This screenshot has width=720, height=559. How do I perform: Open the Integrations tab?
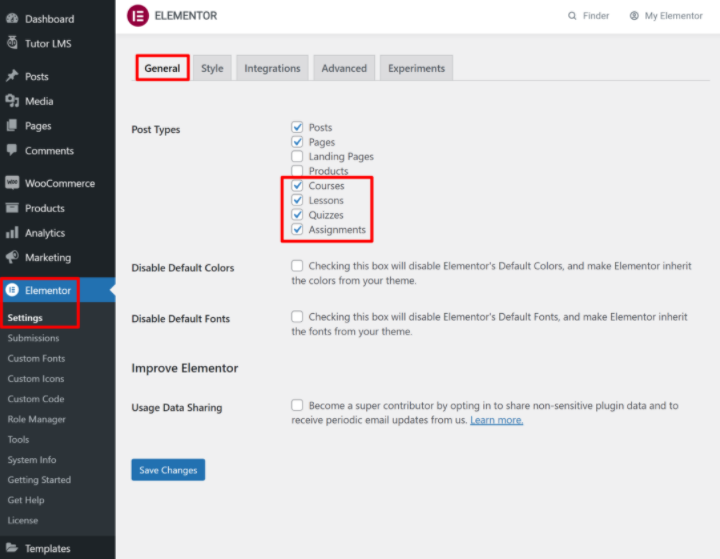point(272,68)
